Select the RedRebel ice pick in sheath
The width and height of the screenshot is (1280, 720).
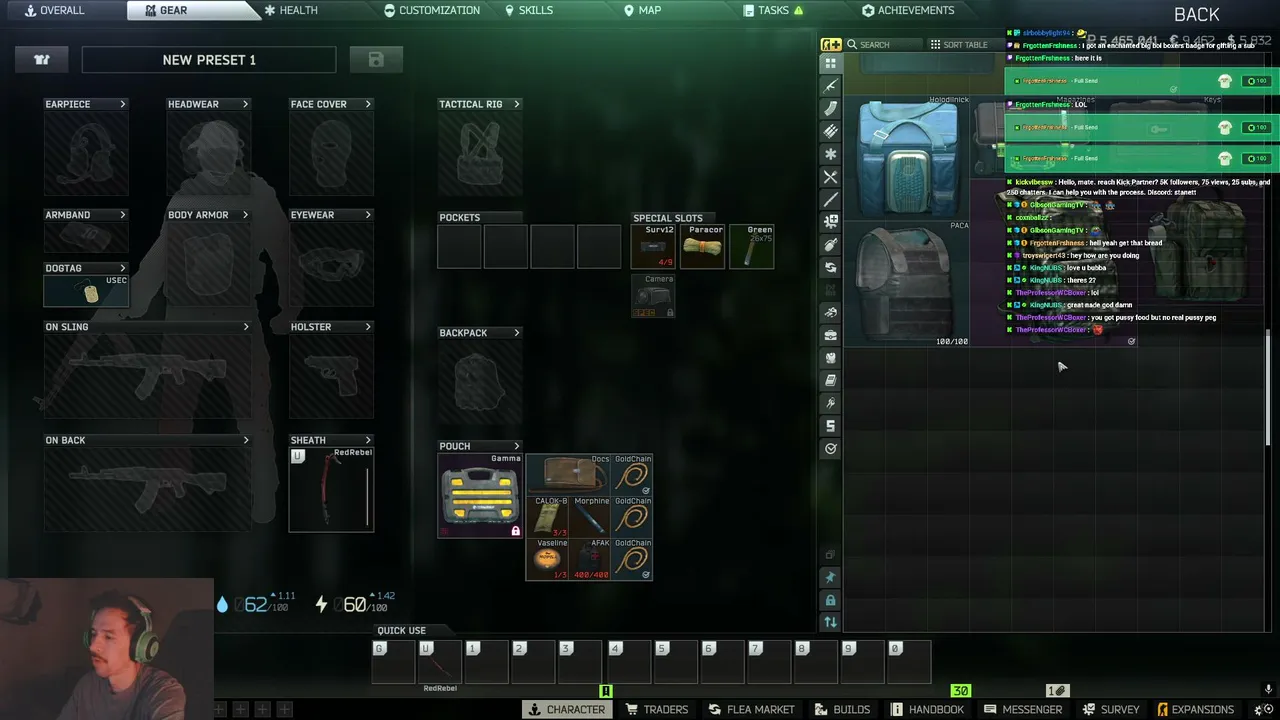click(x=331, y=489)
